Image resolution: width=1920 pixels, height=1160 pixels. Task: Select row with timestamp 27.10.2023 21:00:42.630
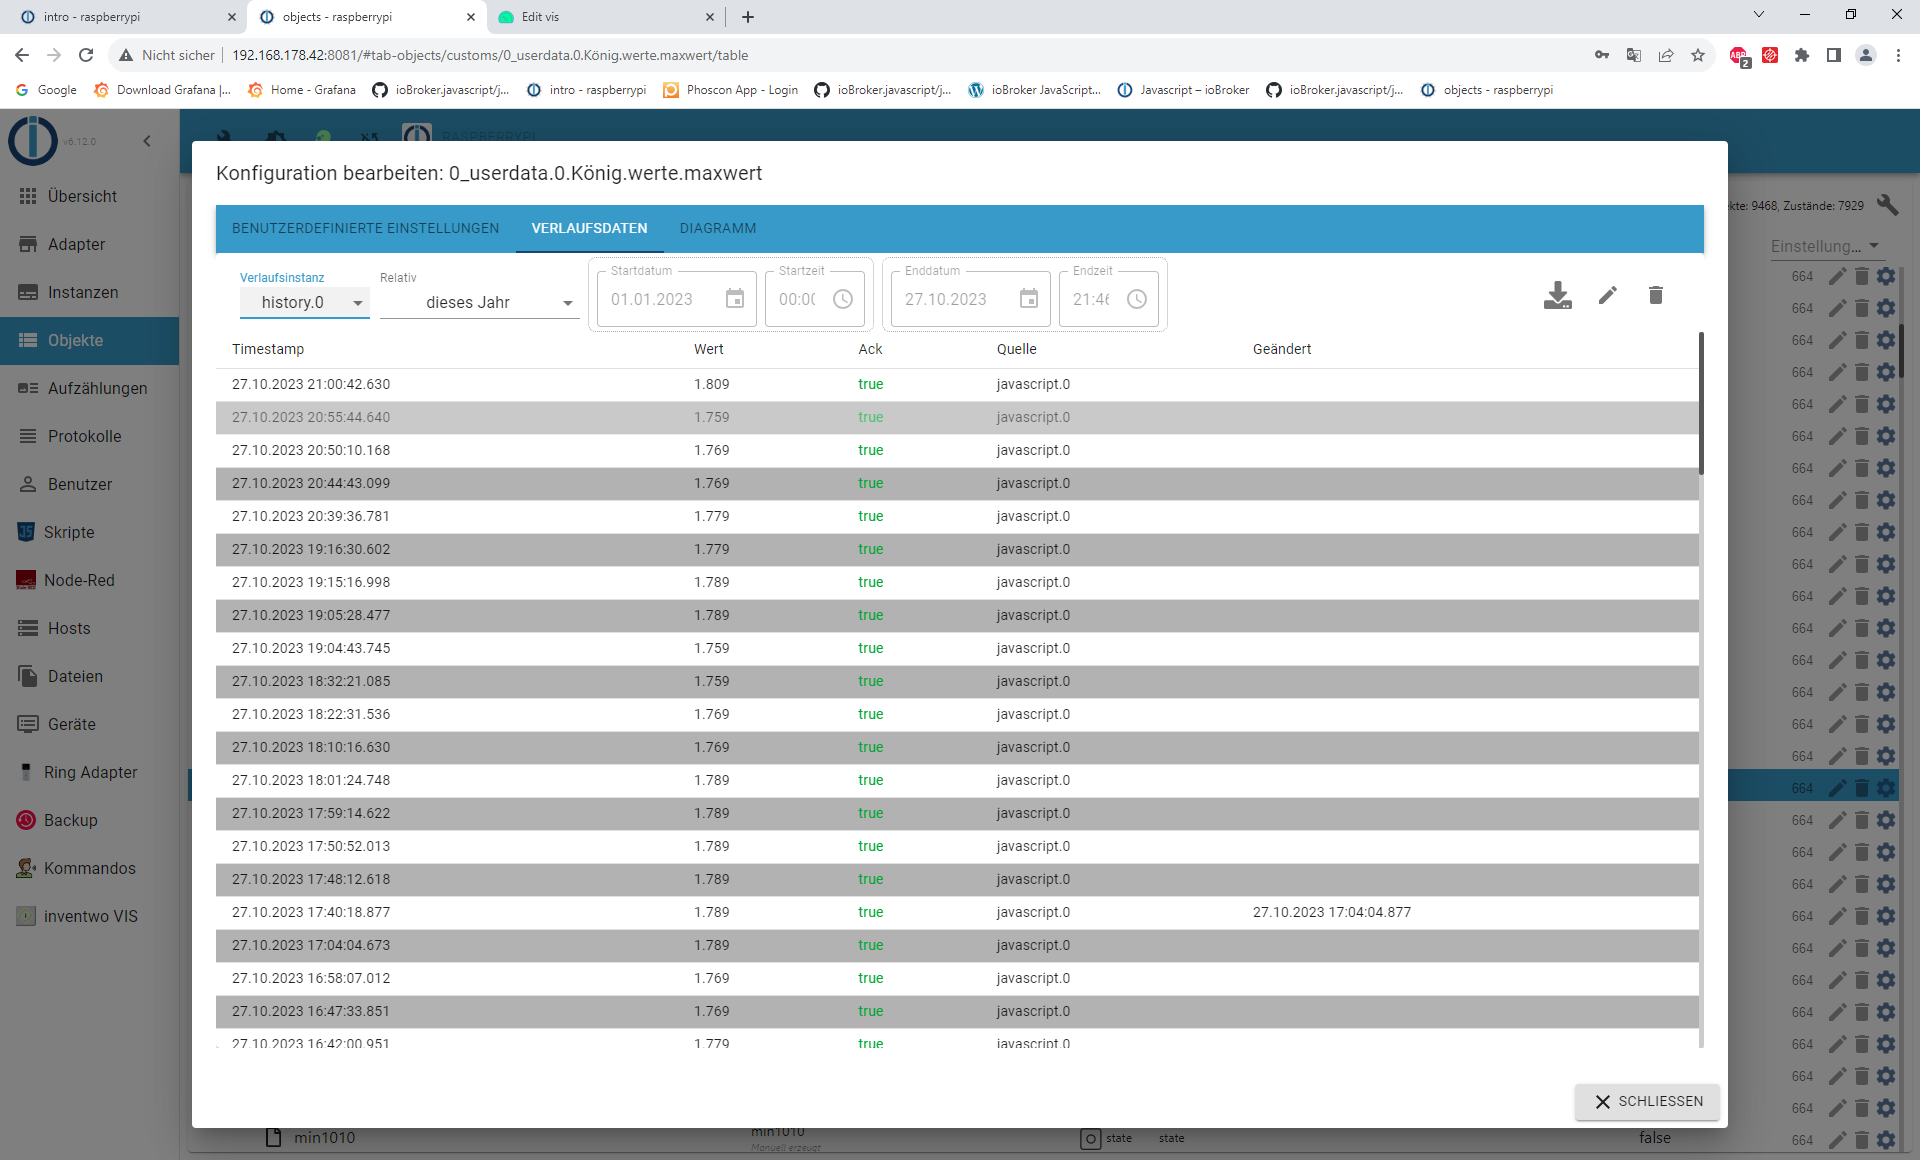(x=957, y=384)
